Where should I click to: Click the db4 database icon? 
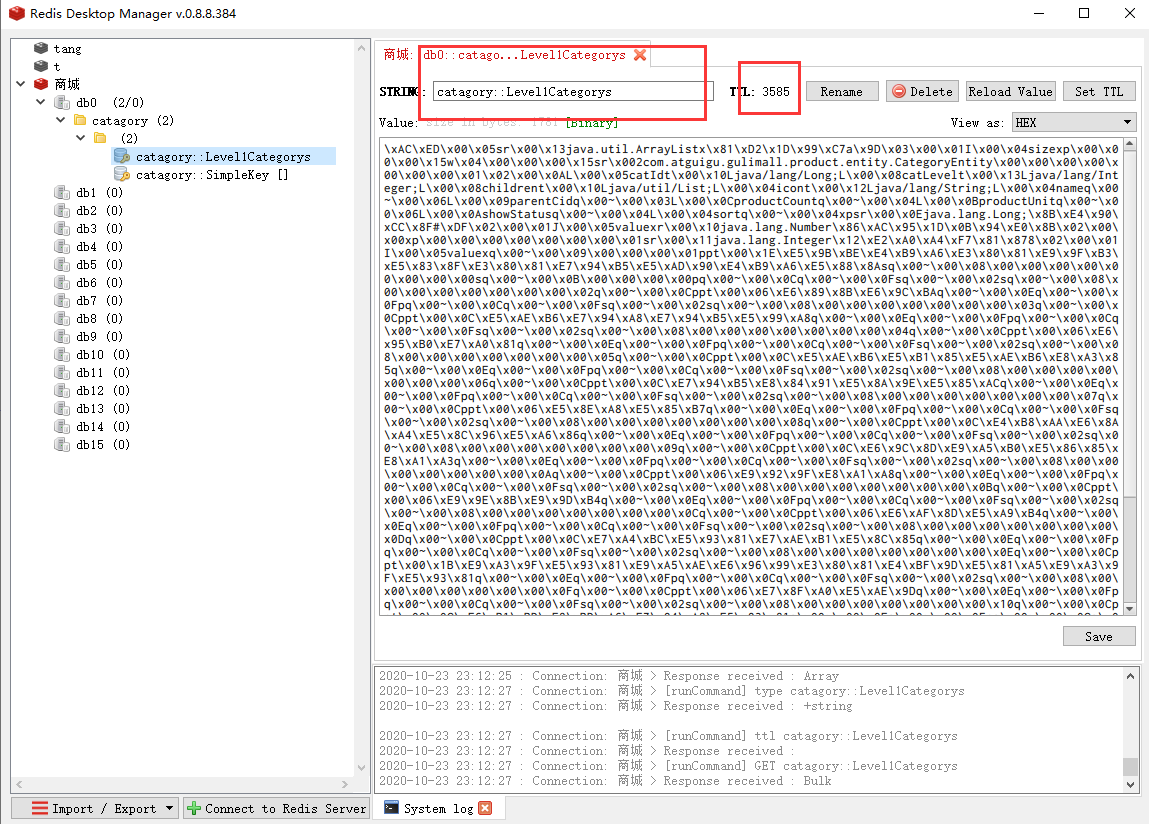click(62, 246)
